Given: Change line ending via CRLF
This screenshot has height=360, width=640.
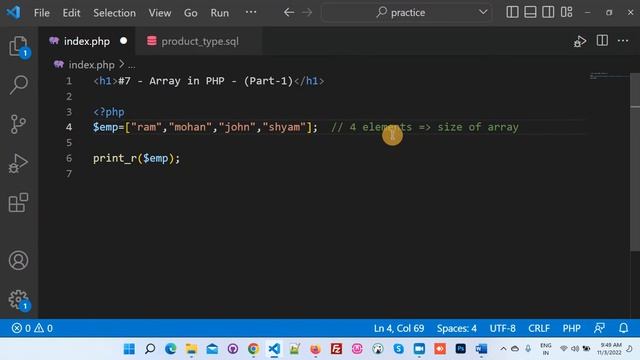Looking at the screenshot, I should click(539, 328).
